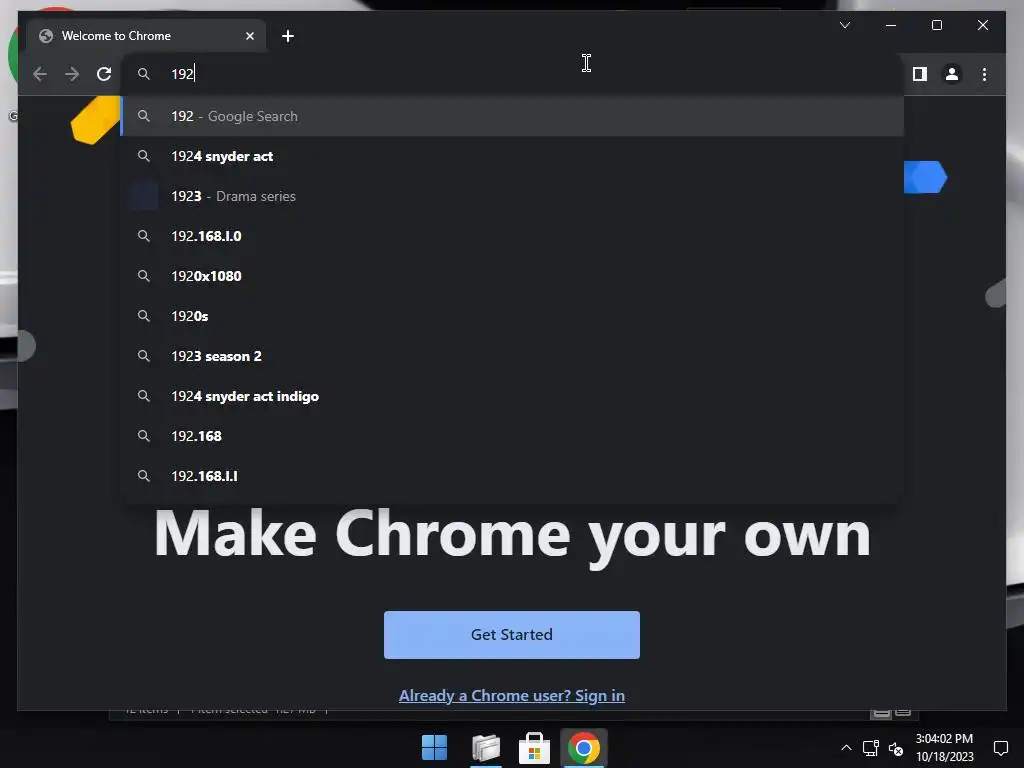Choose the '1923 season 2' suggestion

pos(513,356)
